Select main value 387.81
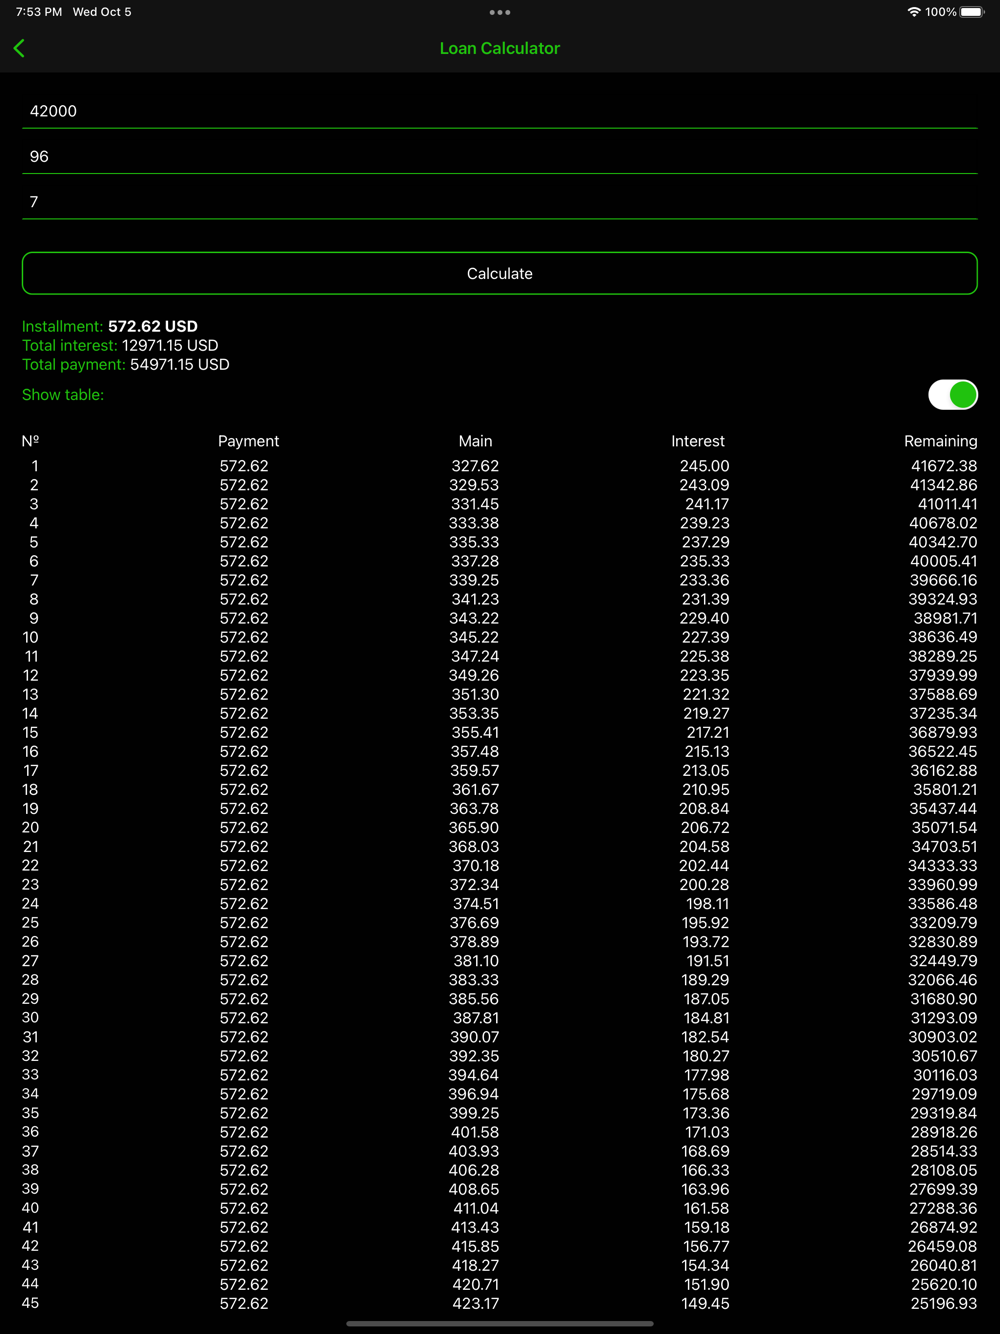 point(476,1018)
